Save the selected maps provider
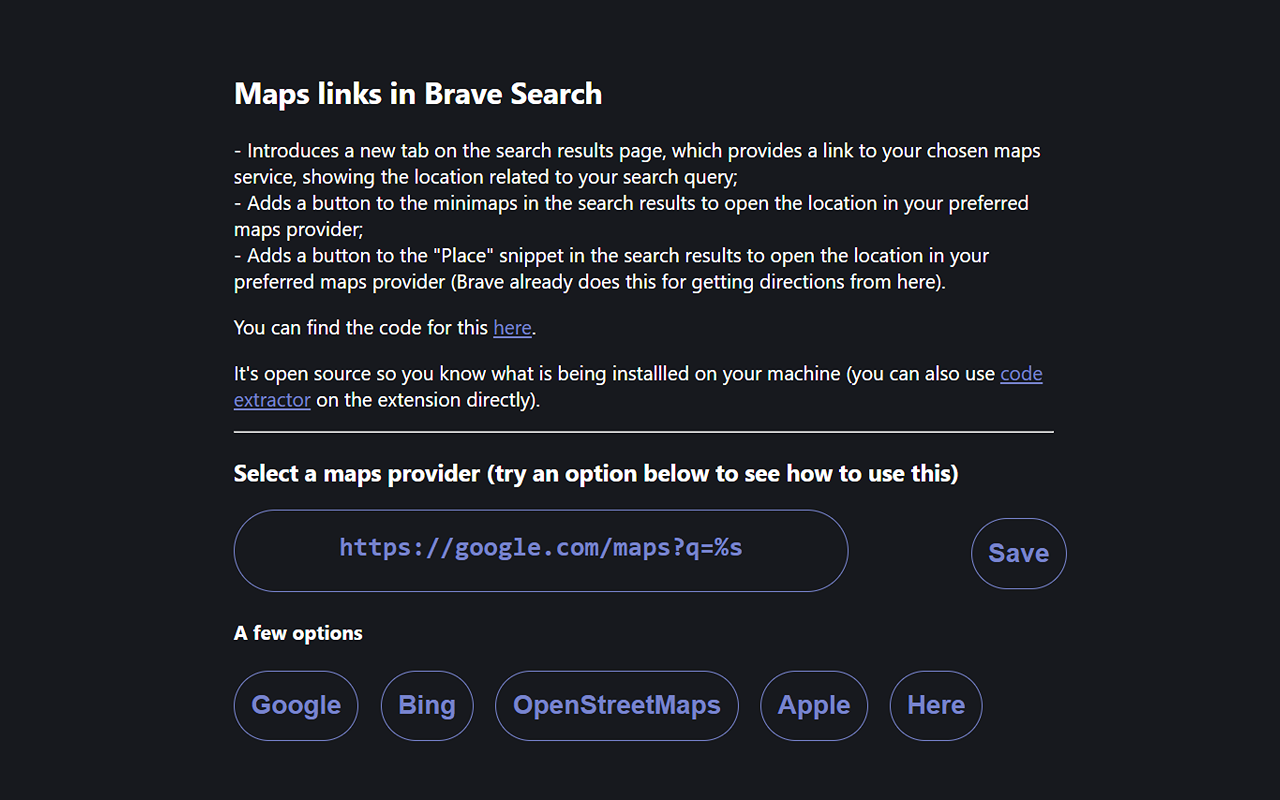The image size is (1280, 800). [x=1018, y=553]
